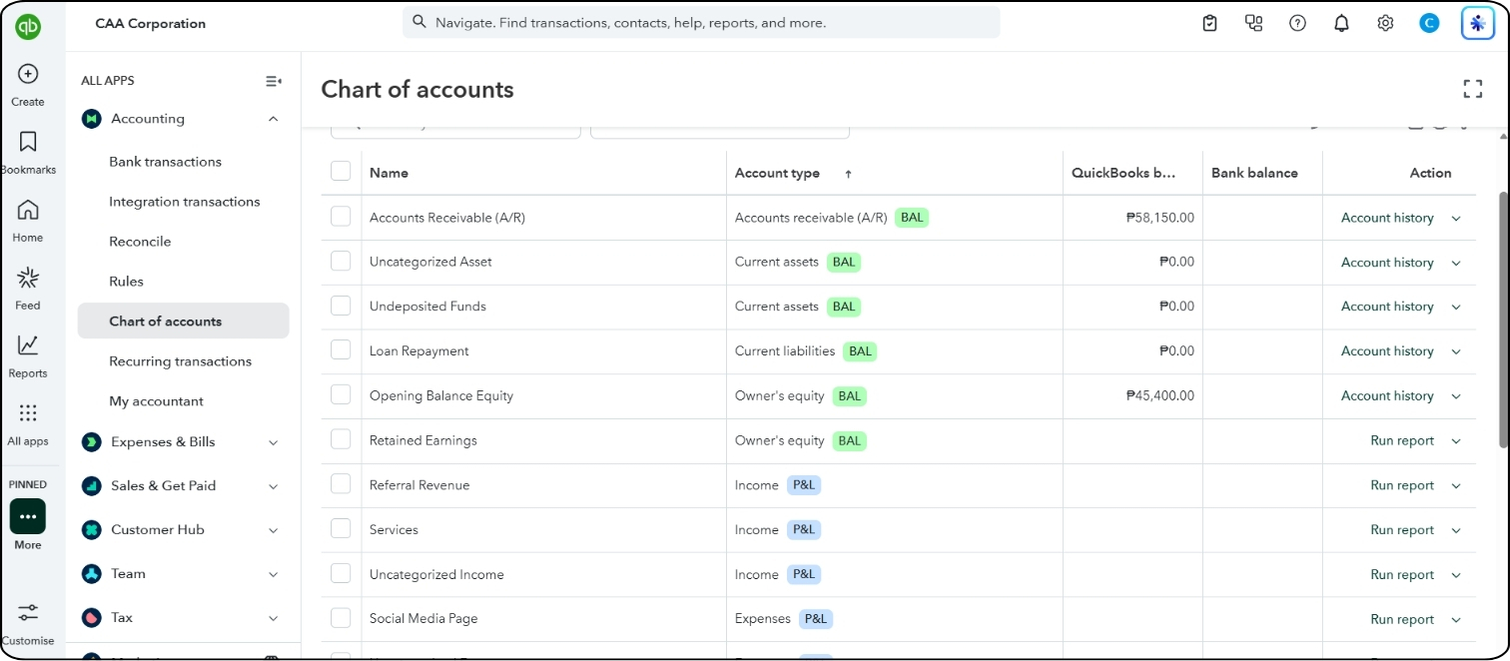Click the QuickBooks logo icon
The width and height of the screenshot is (1510, 661).
coord(28,27)
